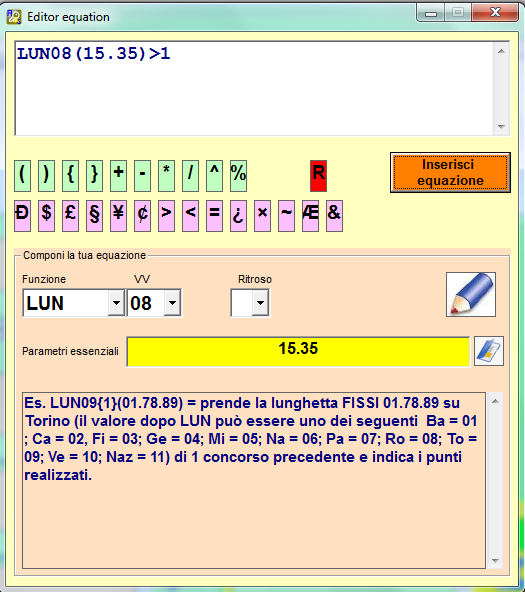This screenshot has width=525, height=592.
Task: Click description box scrollbar down arrow
Action: [x=495, y=561]
